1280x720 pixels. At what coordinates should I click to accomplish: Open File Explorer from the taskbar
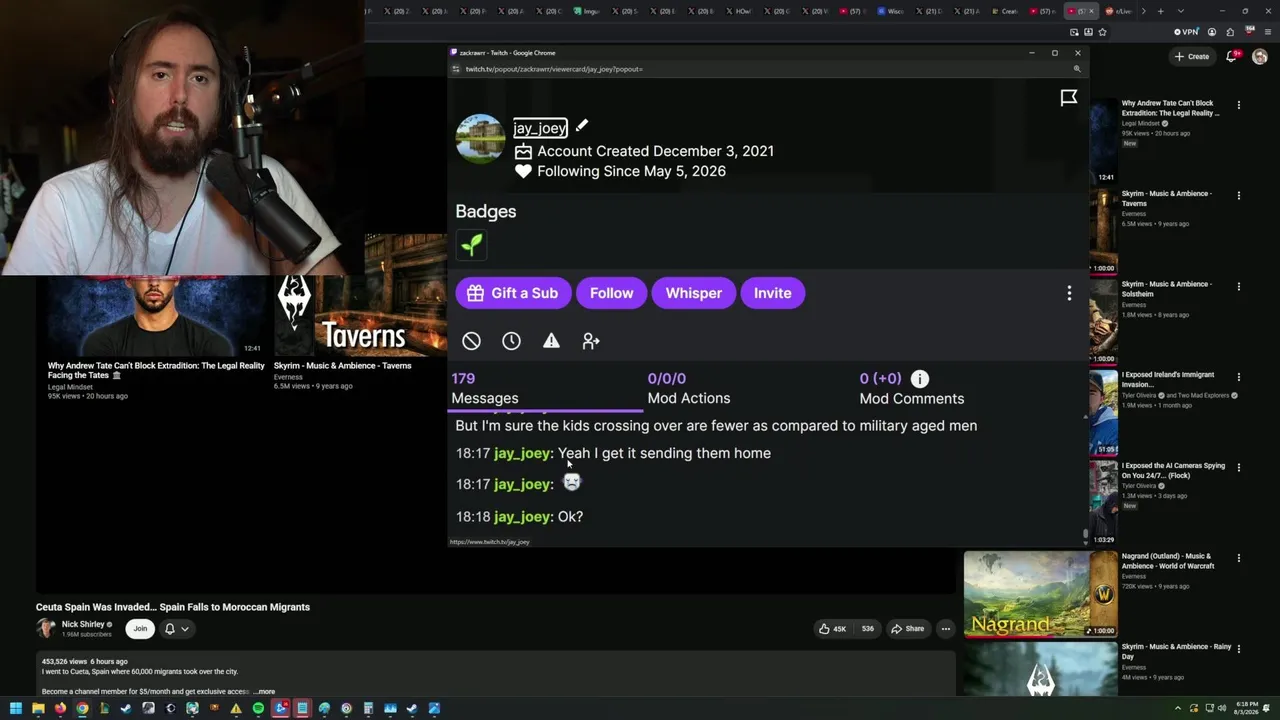(38, 709)
